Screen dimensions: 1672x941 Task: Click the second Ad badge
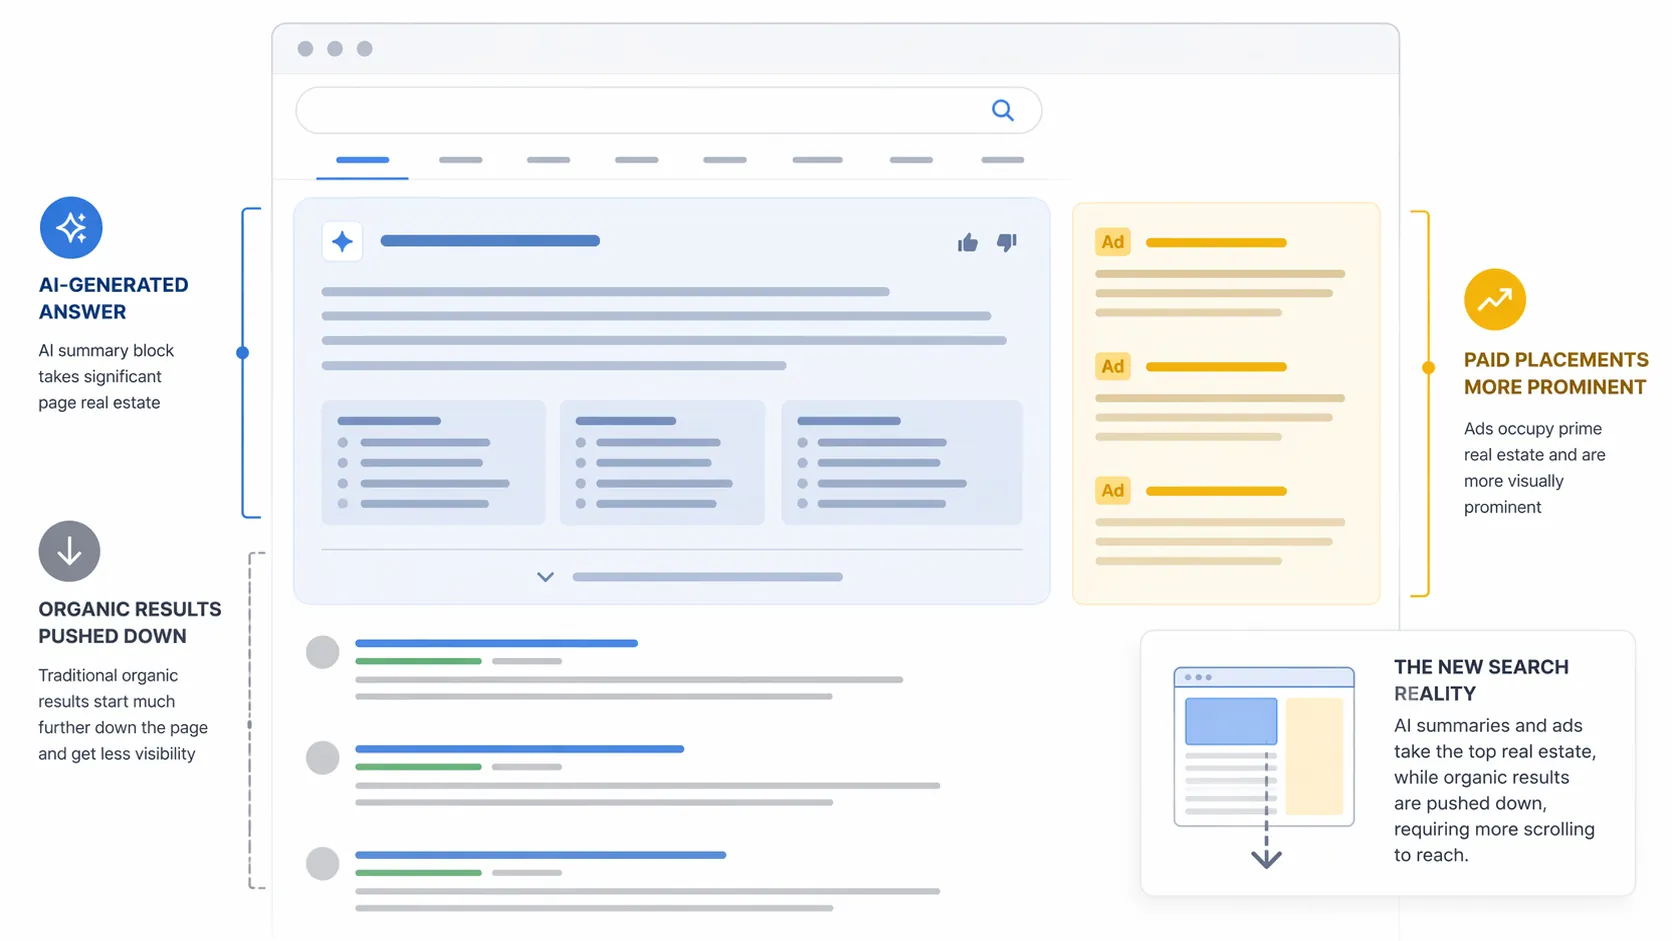tap(1113, 366)
